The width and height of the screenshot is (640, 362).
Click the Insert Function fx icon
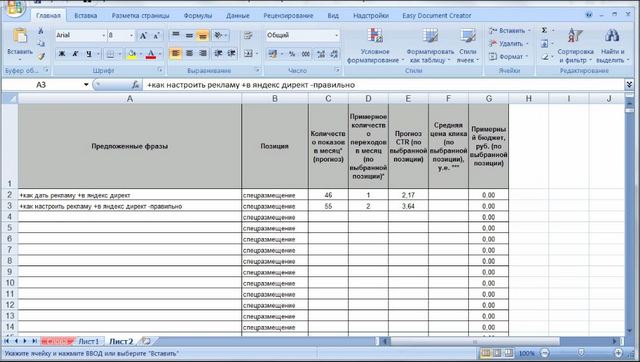(x=136, y=85)
